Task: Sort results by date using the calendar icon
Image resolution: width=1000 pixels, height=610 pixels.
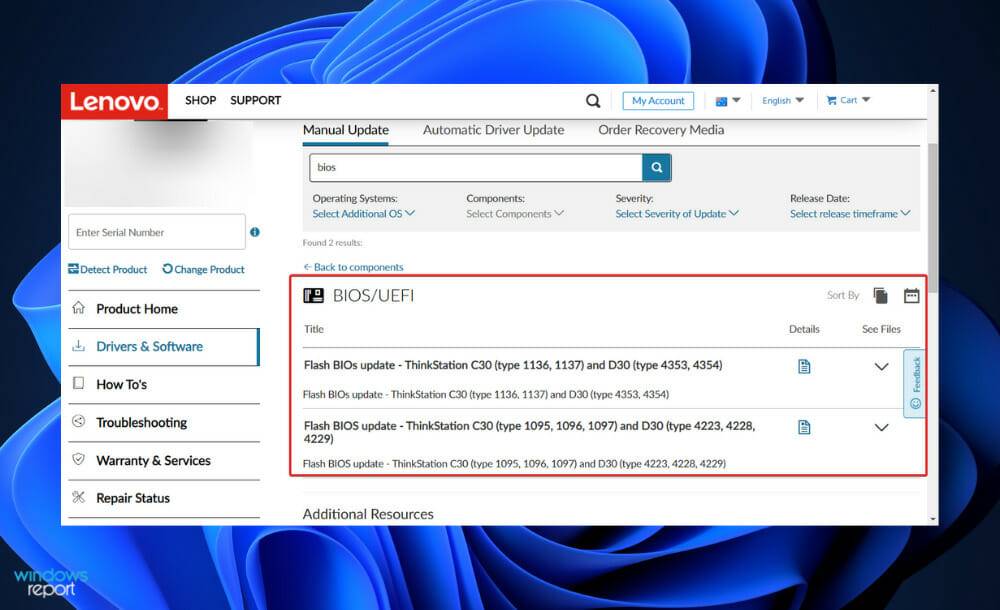Action: coord(911,294)
